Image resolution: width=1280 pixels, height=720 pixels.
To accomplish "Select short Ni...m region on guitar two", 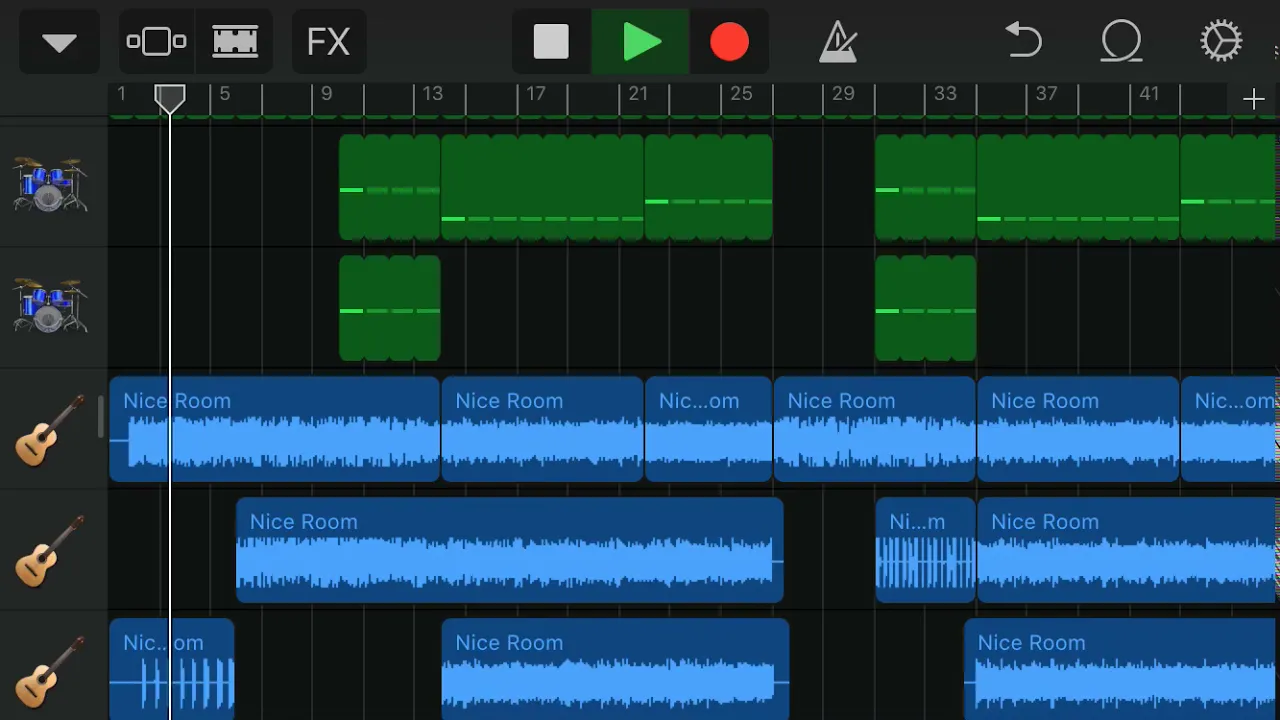I will (x=925, y=550).
